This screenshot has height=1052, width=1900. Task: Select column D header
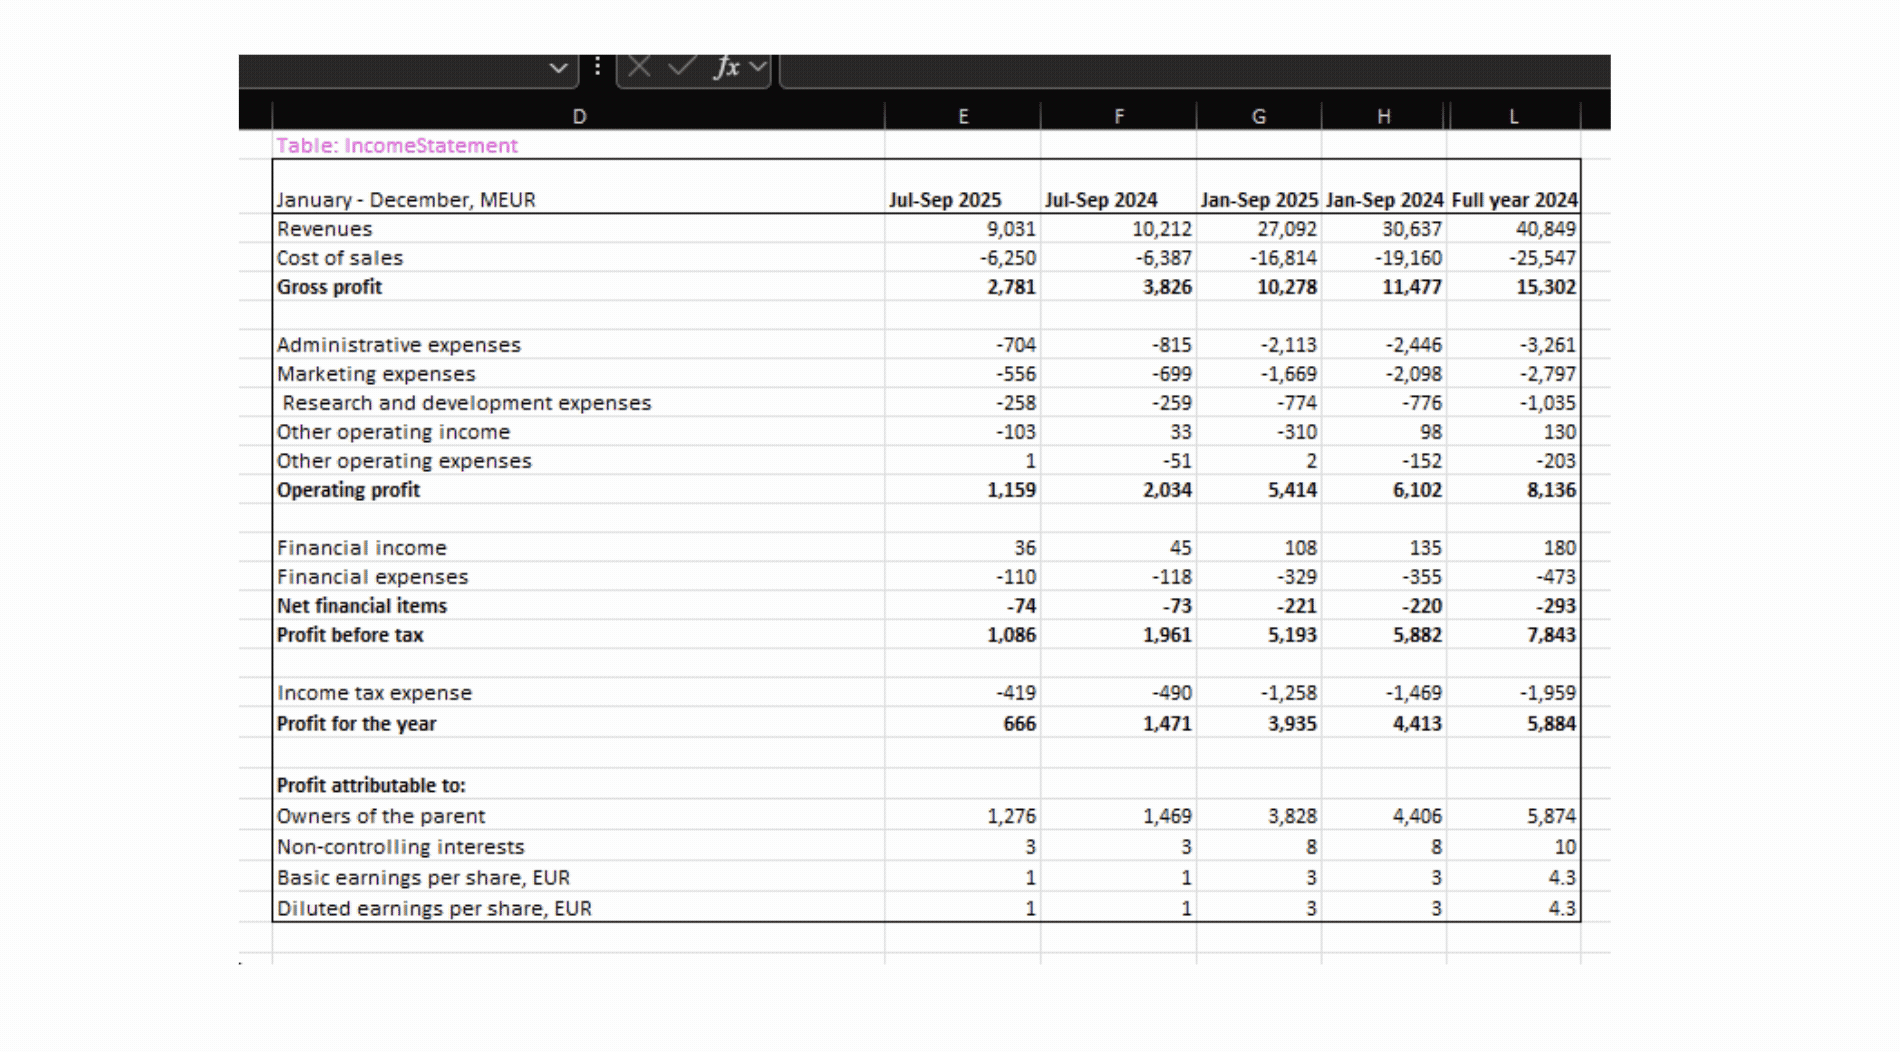pyautogui.click(x=578, y=117)
